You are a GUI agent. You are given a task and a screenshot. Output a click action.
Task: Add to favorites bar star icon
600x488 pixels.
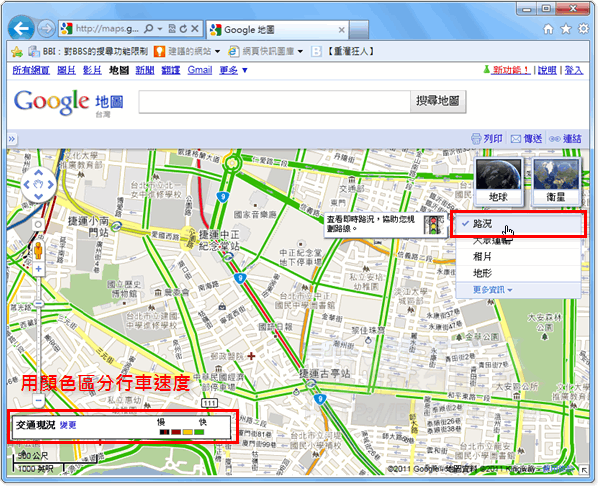(16, 52)
